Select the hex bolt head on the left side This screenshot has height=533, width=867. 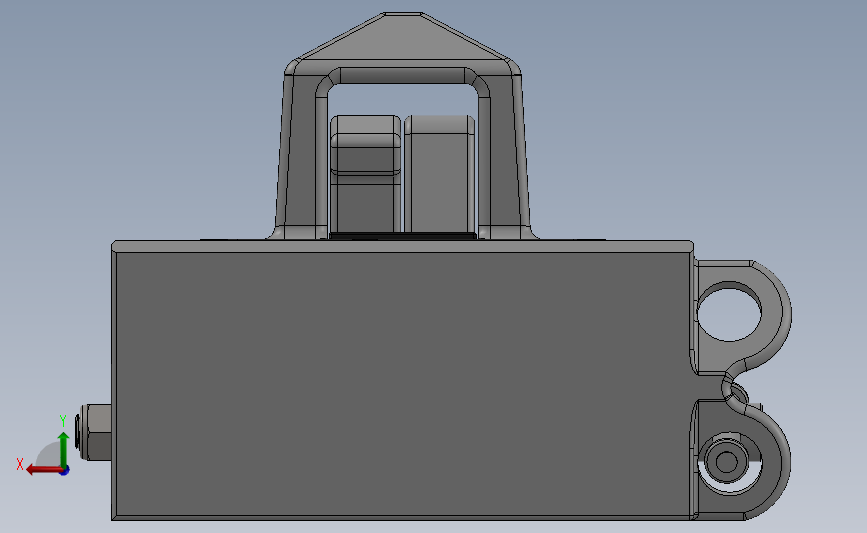pyautogui.click(x=95, y=432)
